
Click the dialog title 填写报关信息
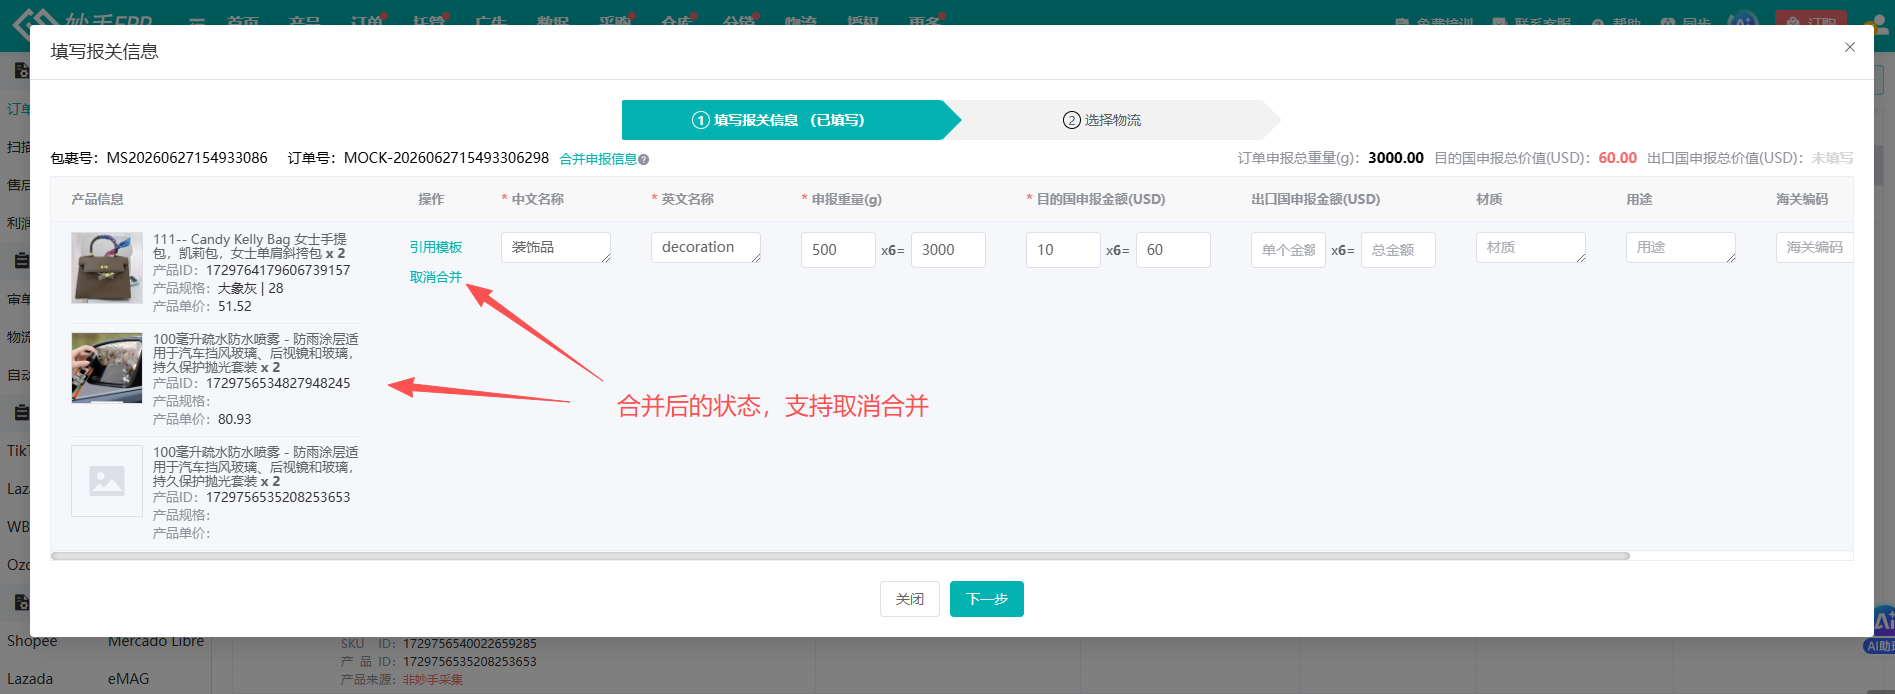click(x=105, y=51)
